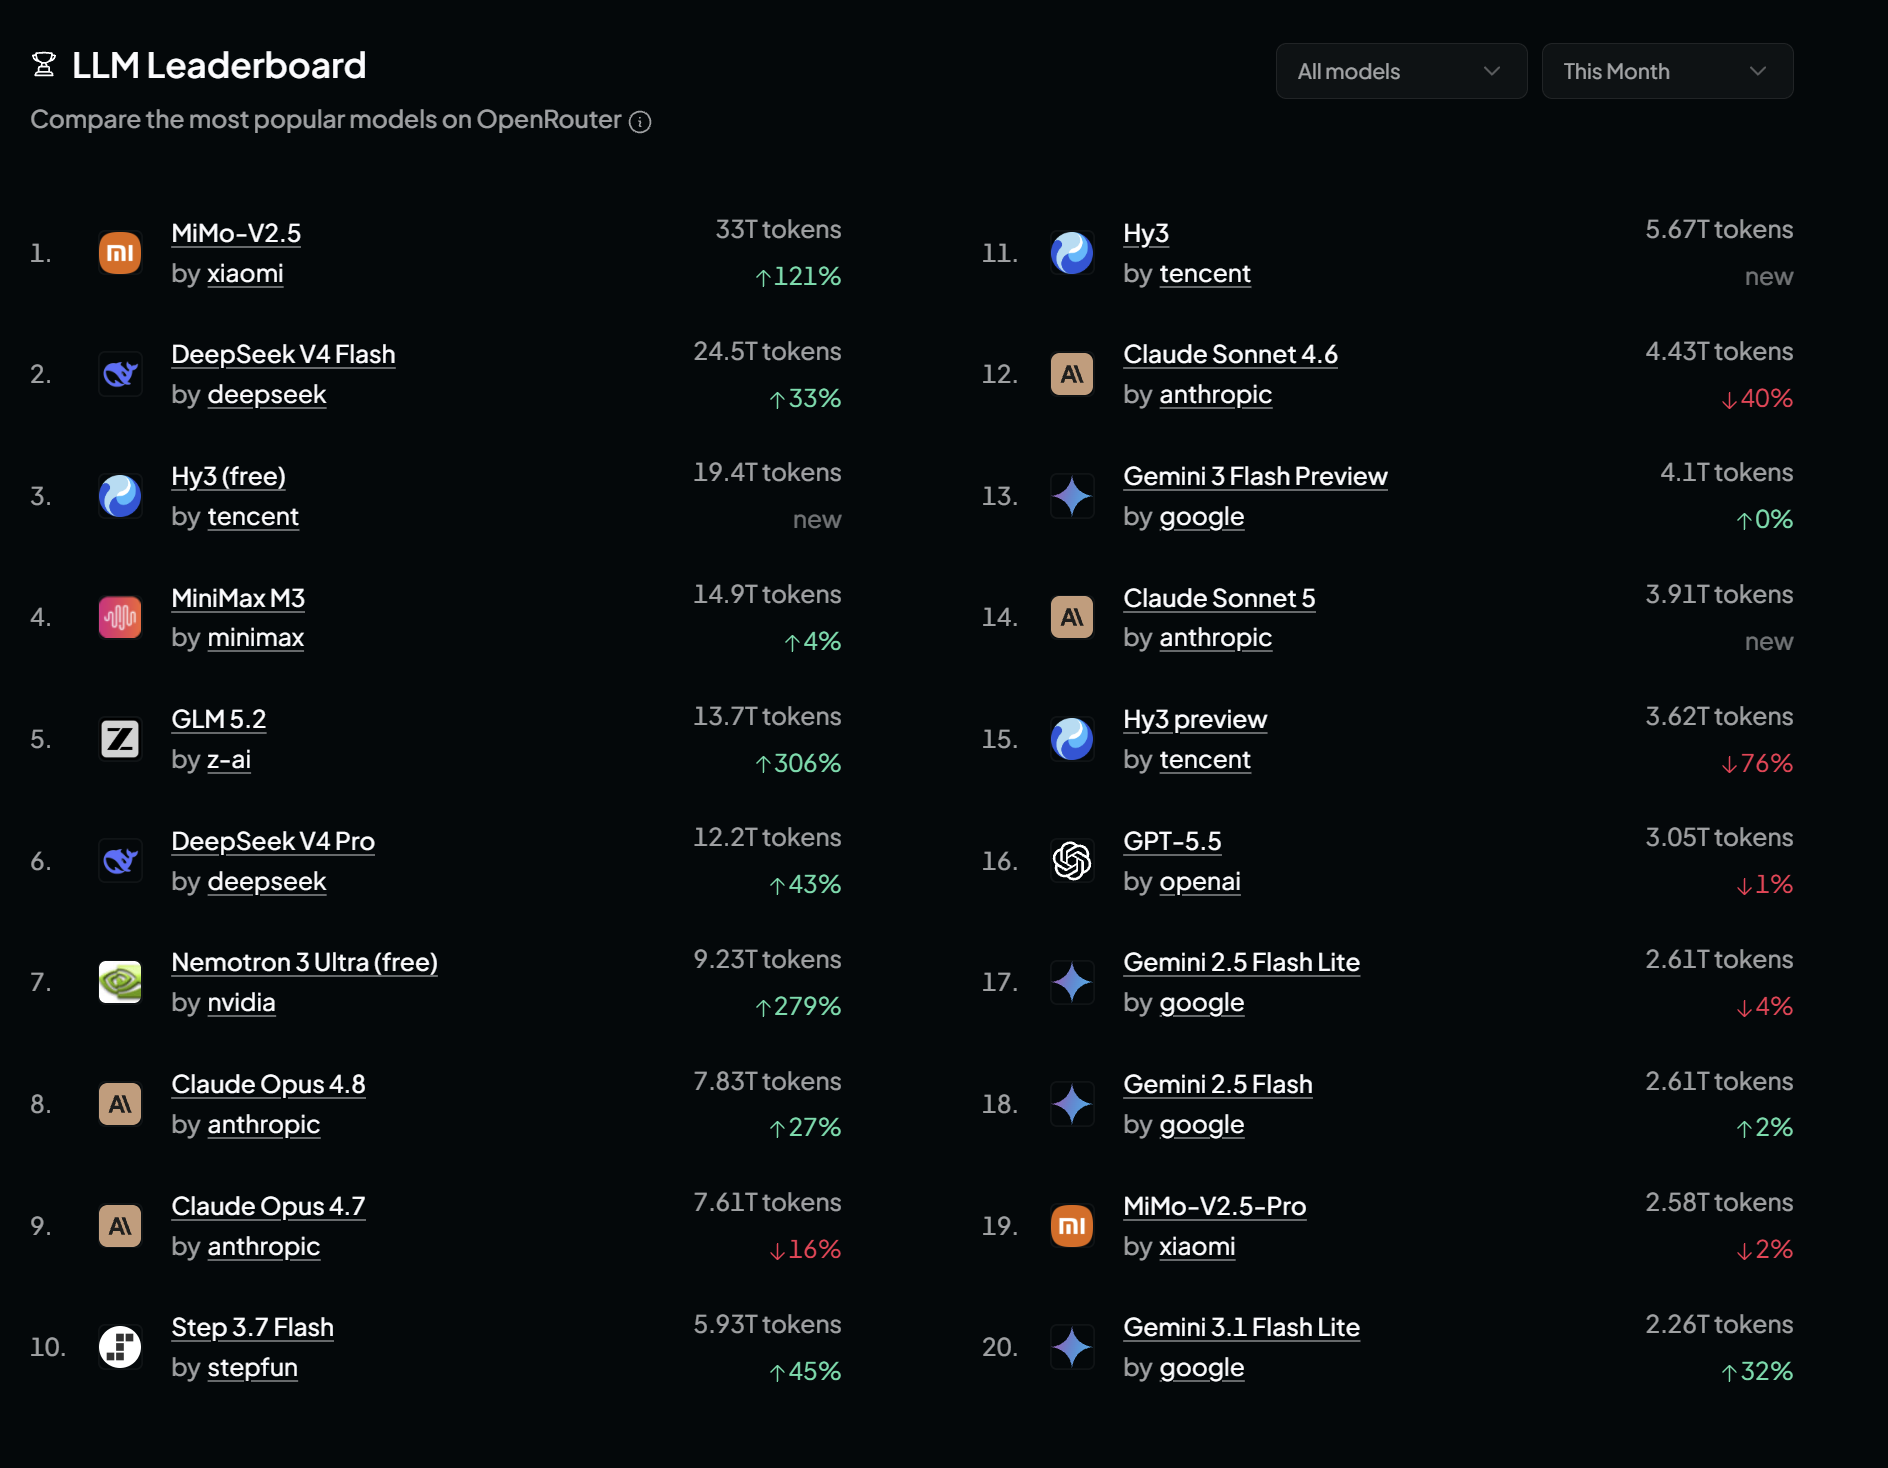Click the Gemini star beside Gemini 2.5 Flash

[x=1072, y=1104]
